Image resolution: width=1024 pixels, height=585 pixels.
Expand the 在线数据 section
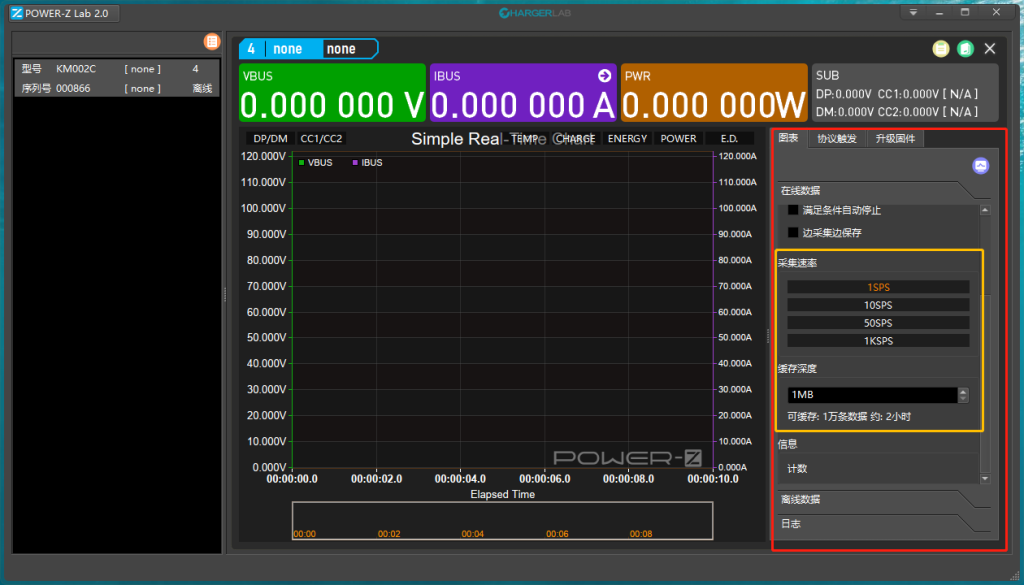882,191
